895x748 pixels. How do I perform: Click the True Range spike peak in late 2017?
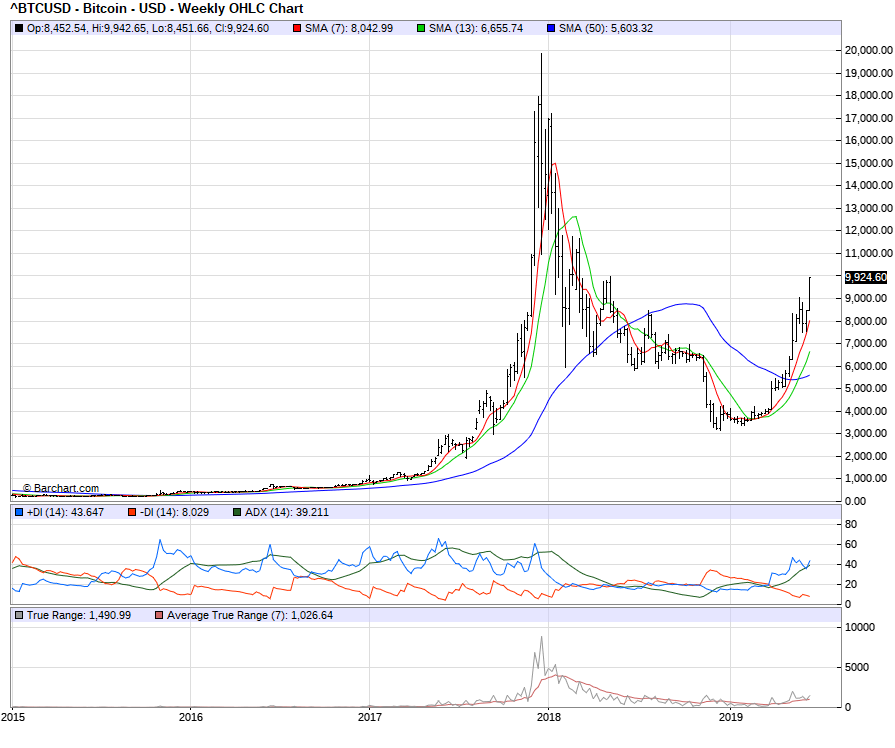point(542,637)
